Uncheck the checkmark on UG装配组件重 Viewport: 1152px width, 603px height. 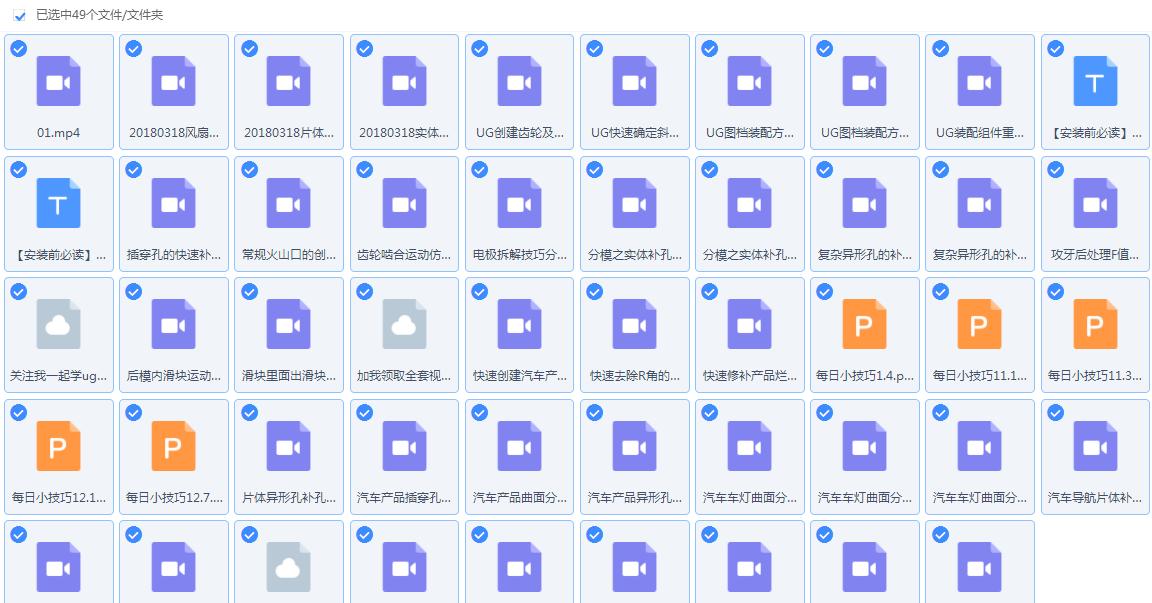938,47
